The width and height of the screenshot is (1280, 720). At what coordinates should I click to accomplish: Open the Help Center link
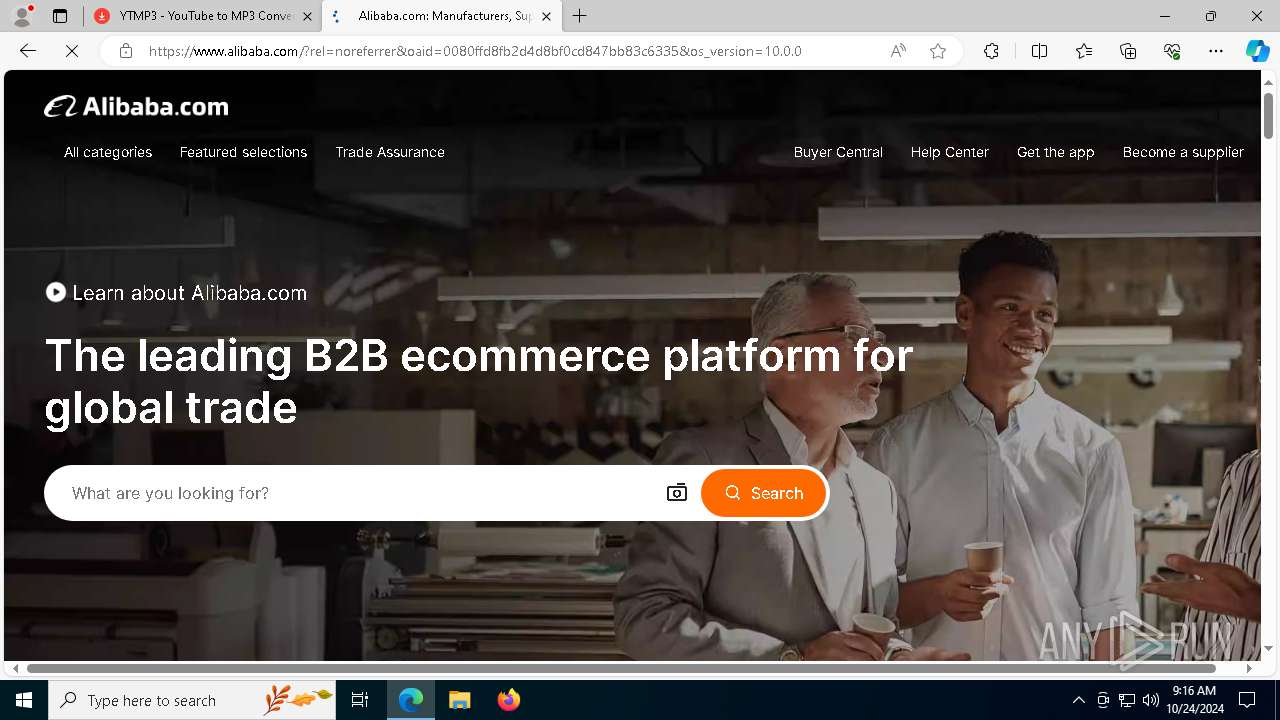(x=949, y=152)
